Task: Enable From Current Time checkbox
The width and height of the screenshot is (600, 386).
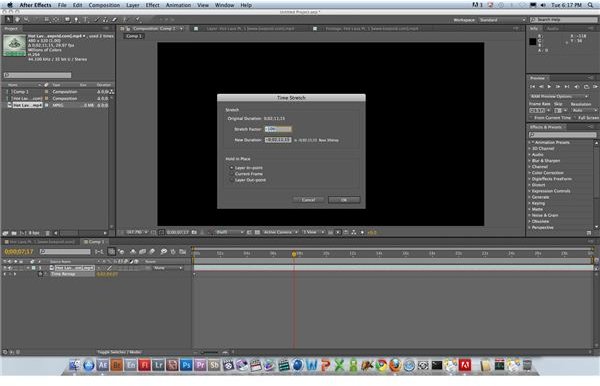Action: pyautogui.click(x=532, y=118)
